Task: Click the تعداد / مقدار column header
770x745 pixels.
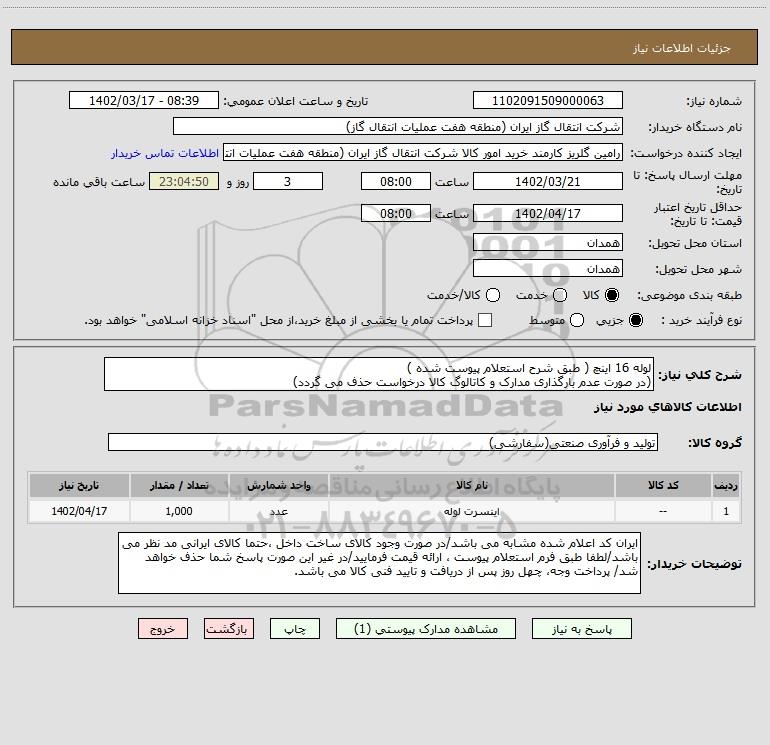Action: coord(179,485)
